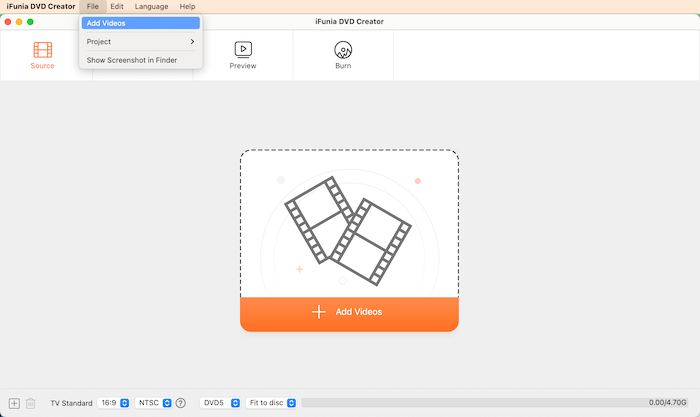Click the white plus icon on the orange bar
Image resolution: width=700 pixels, height=417 pixels.
click(319, 312)
